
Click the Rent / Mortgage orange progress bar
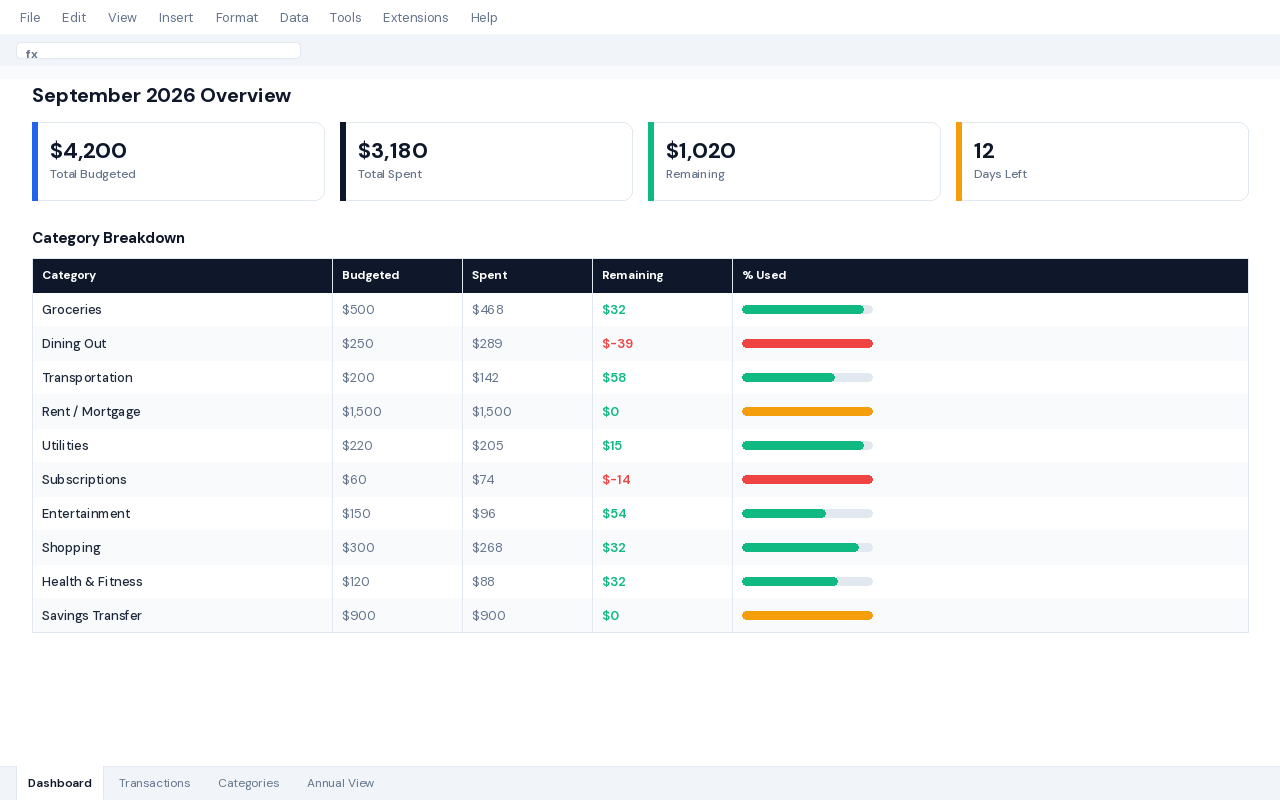tap(807, 412)
